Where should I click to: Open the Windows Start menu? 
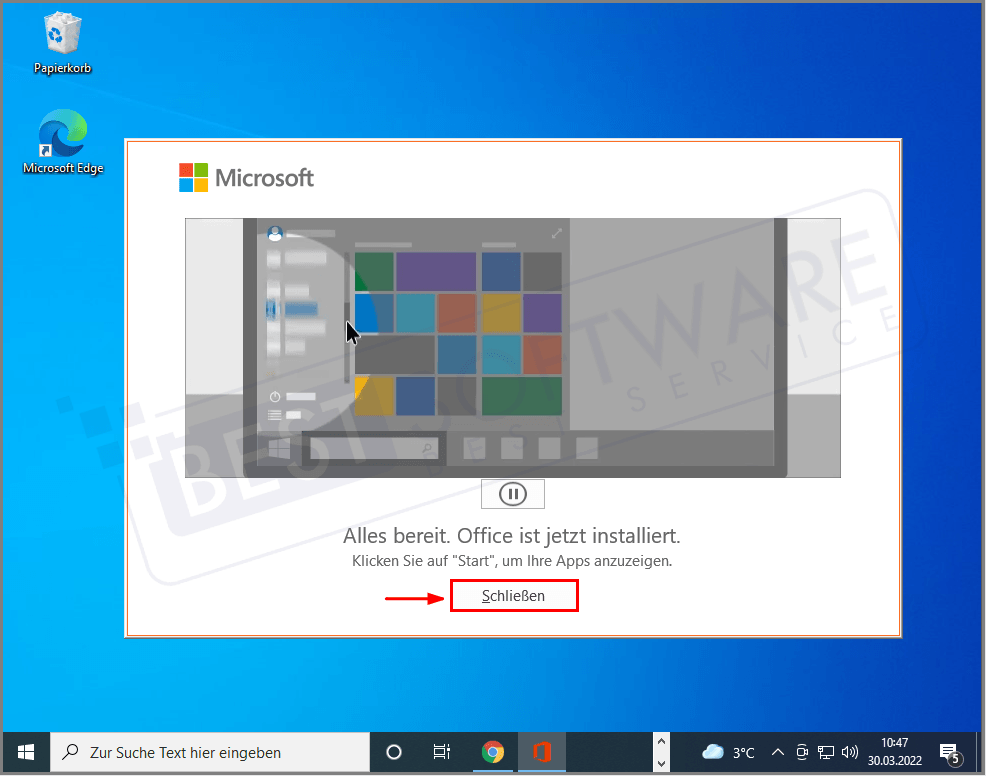(x=26, y=752)
